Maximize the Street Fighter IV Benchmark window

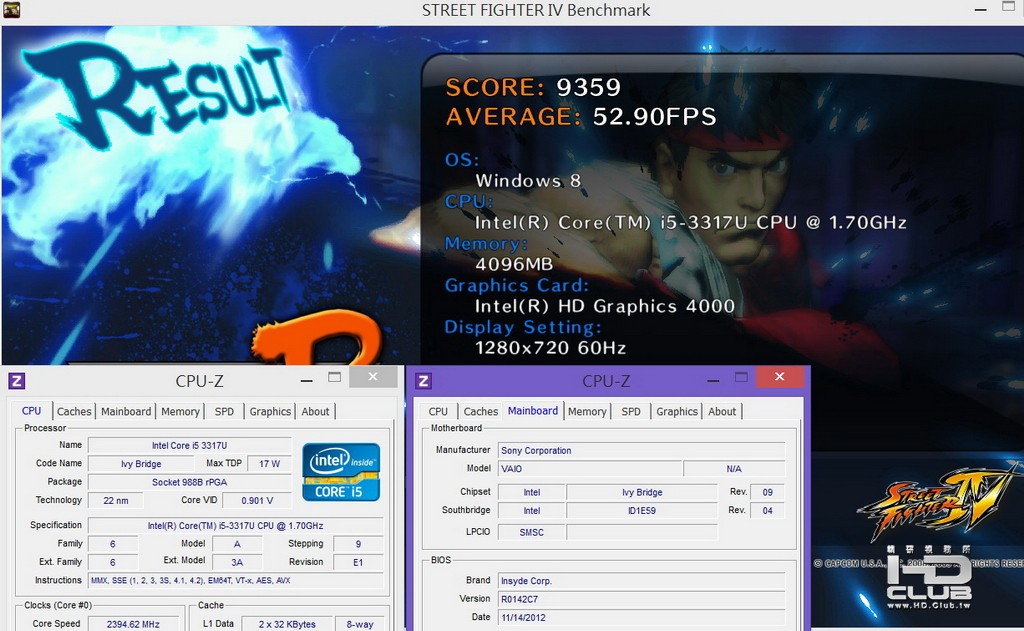(x=1008, y=7)
